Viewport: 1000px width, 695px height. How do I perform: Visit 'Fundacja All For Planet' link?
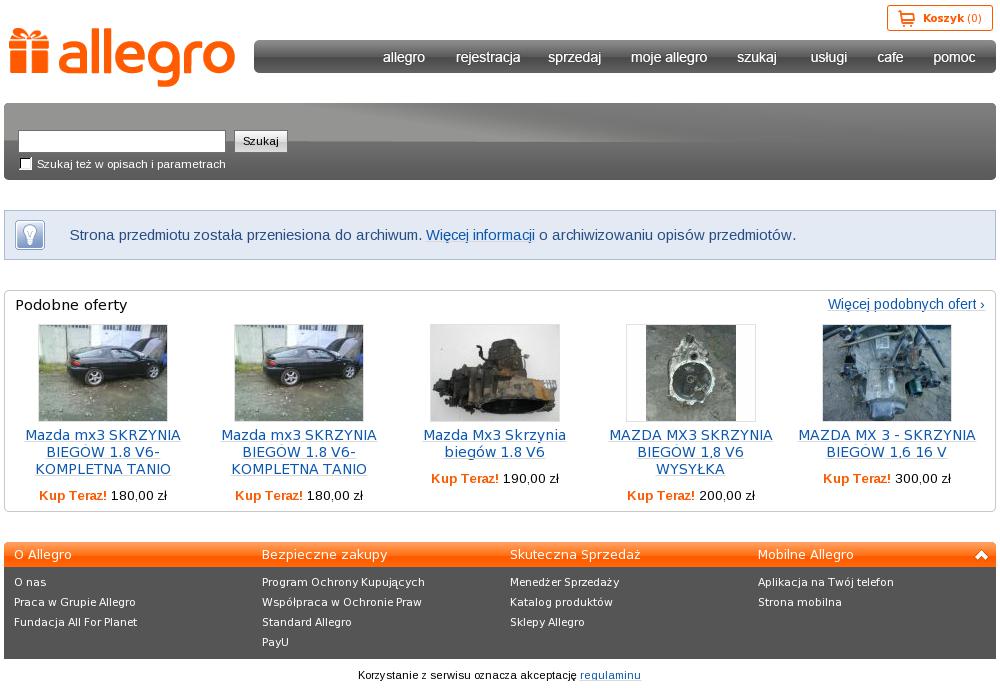[75, 622]
